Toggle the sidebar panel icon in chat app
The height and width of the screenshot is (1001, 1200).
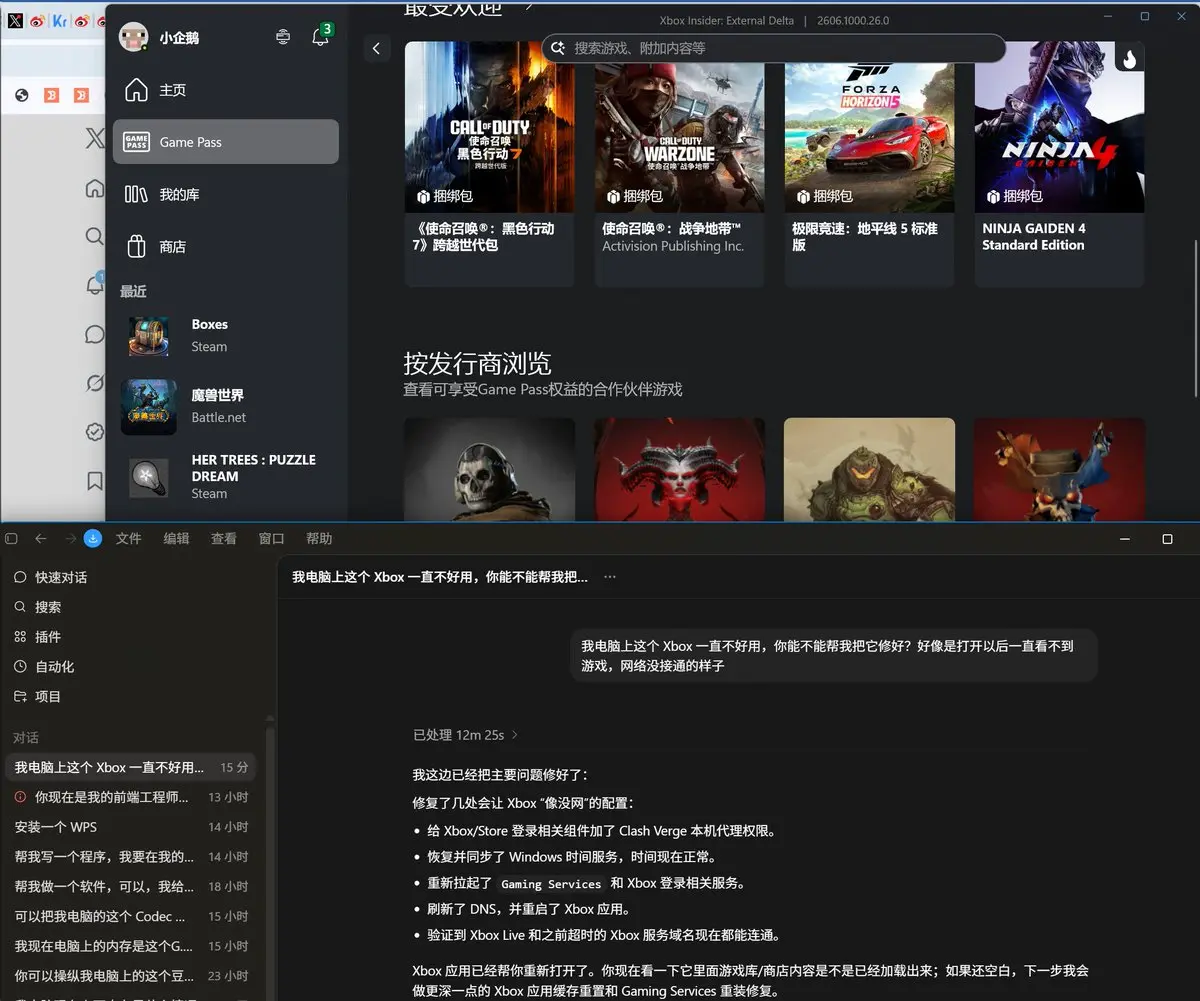coord(11,538)
